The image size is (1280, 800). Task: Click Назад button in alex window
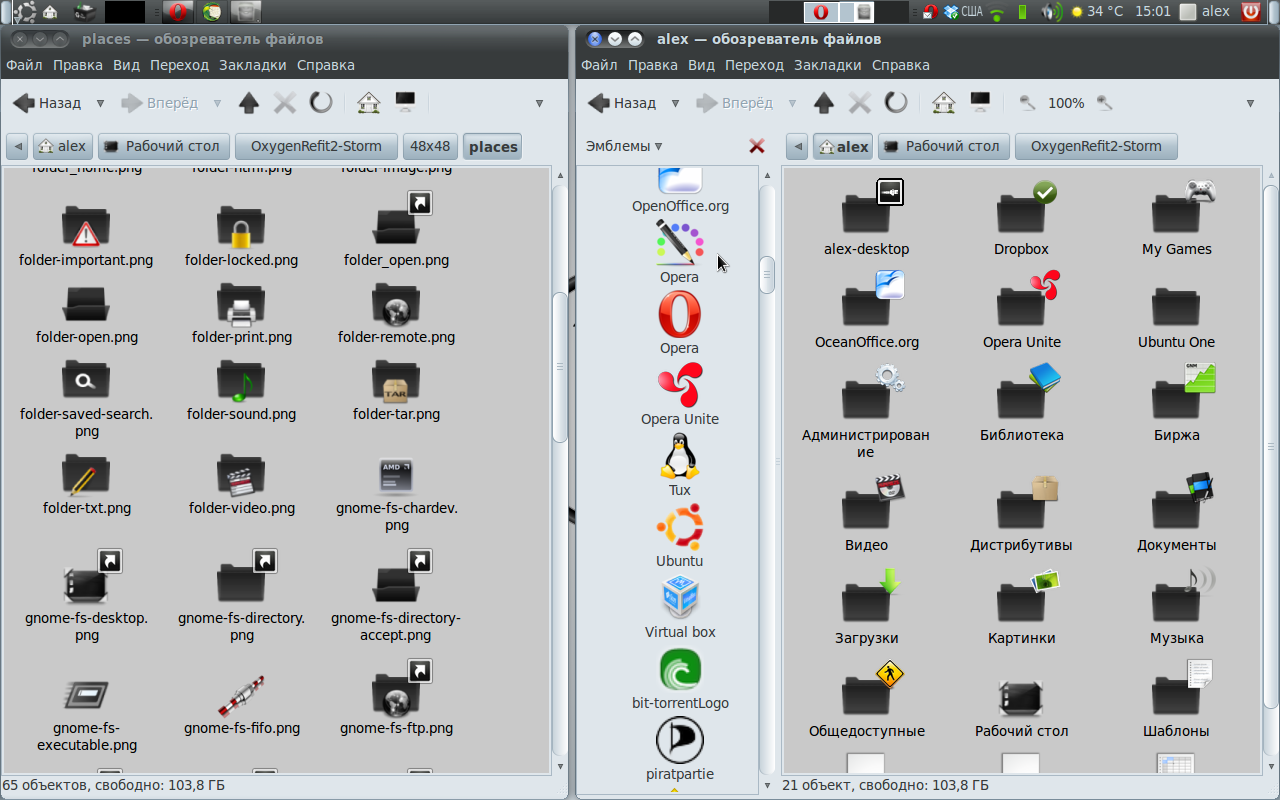click(622, 103)
